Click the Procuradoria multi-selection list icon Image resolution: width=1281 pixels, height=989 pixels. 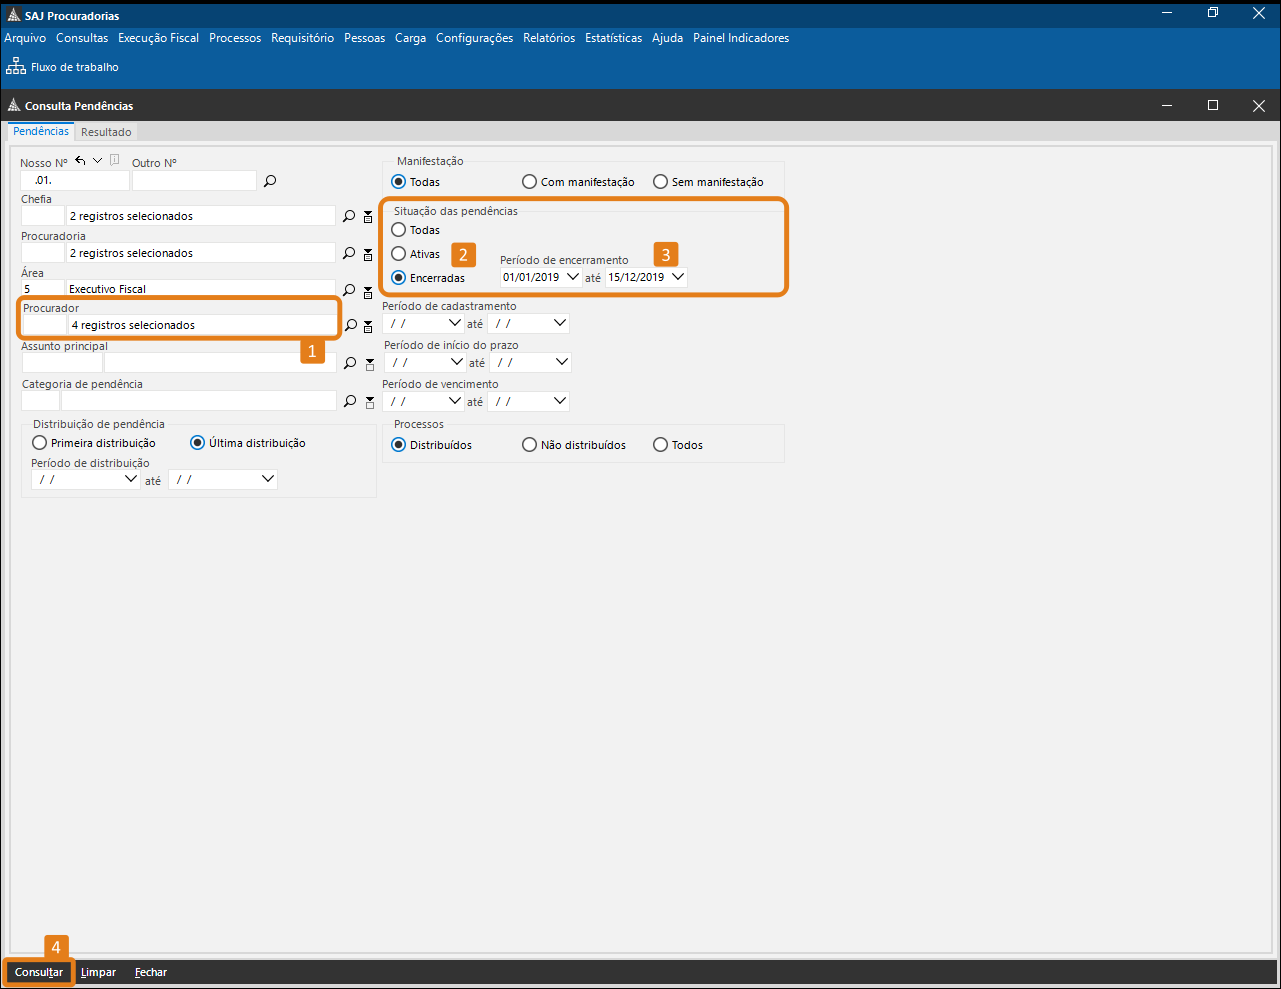coord(368,254)
